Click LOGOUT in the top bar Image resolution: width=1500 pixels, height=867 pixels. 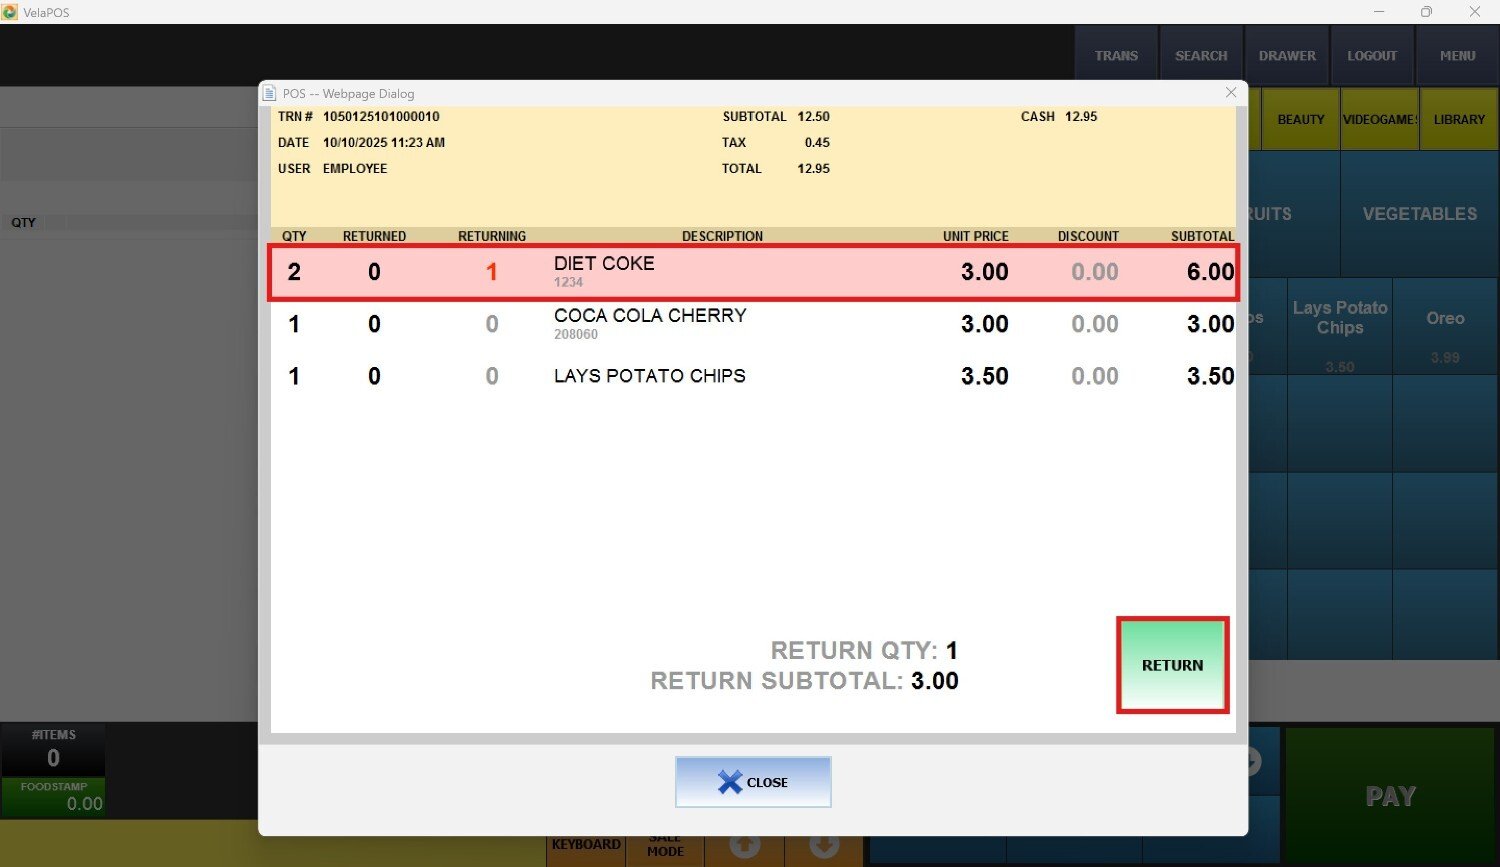point(1372,56)
